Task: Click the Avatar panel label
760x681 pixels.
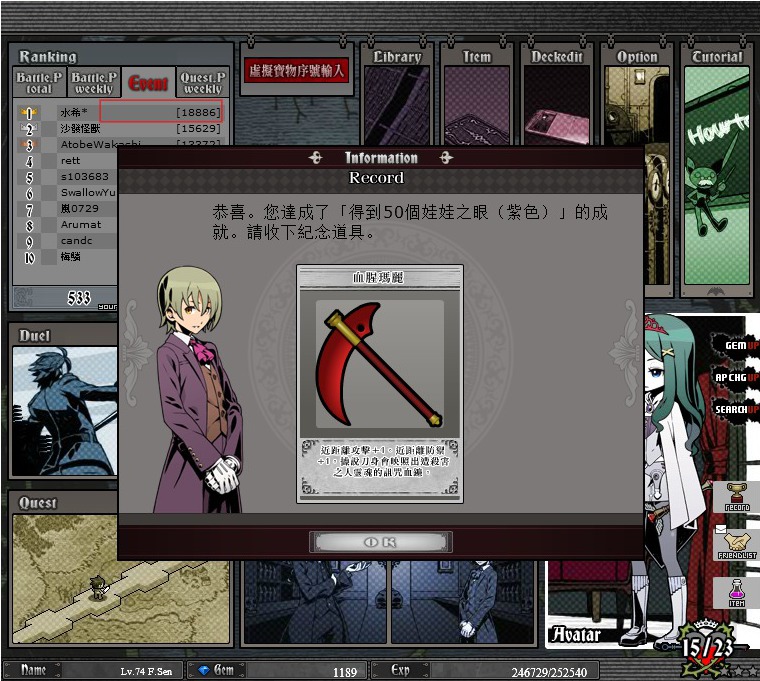Action: (575, 634)
